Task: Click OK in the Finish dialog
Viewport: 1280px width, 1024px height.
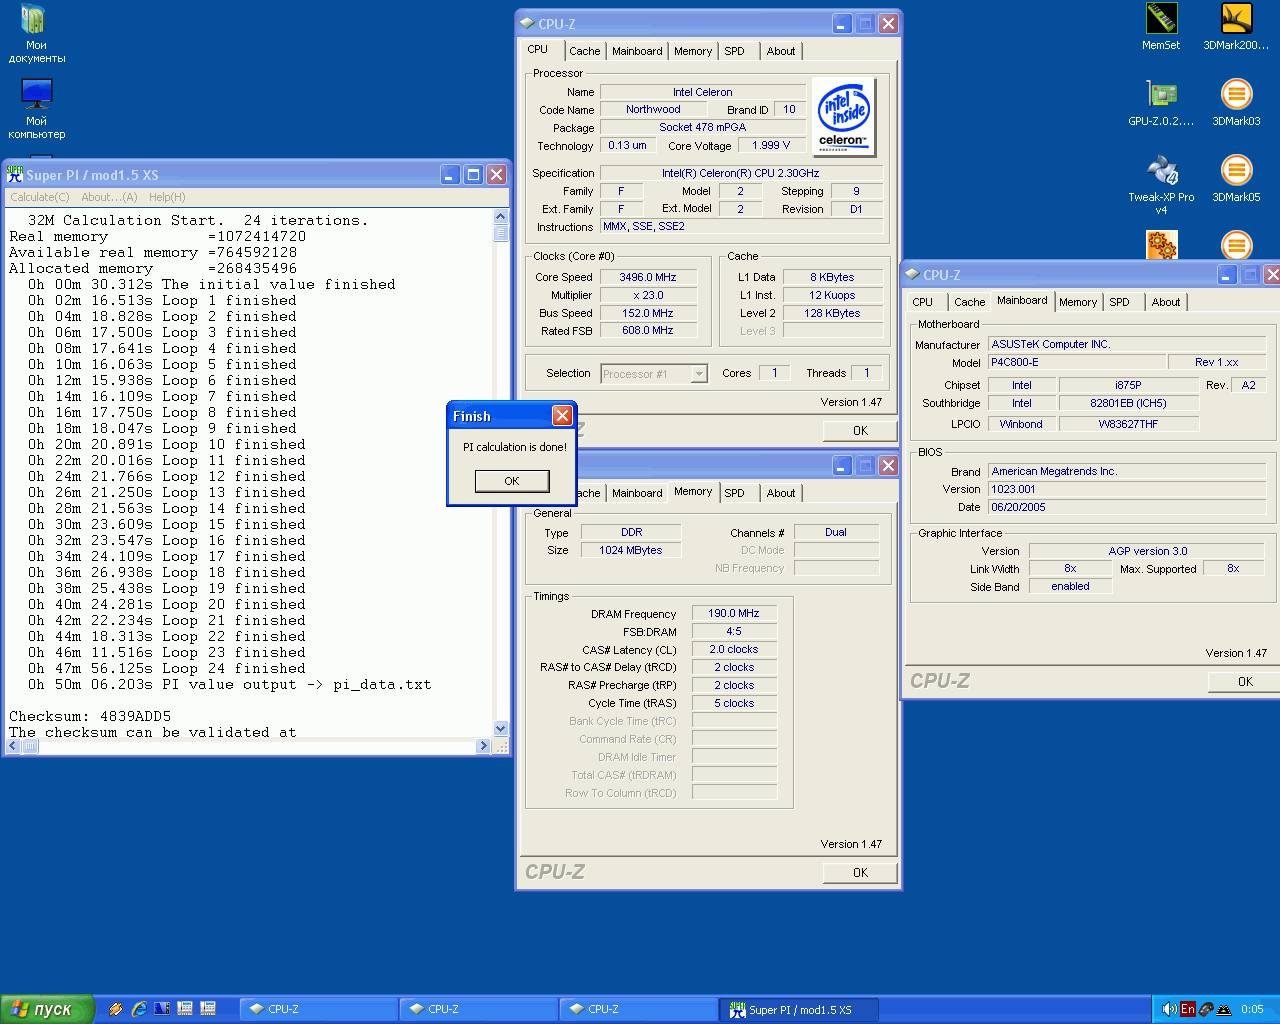Action: (x=512, y=481)
